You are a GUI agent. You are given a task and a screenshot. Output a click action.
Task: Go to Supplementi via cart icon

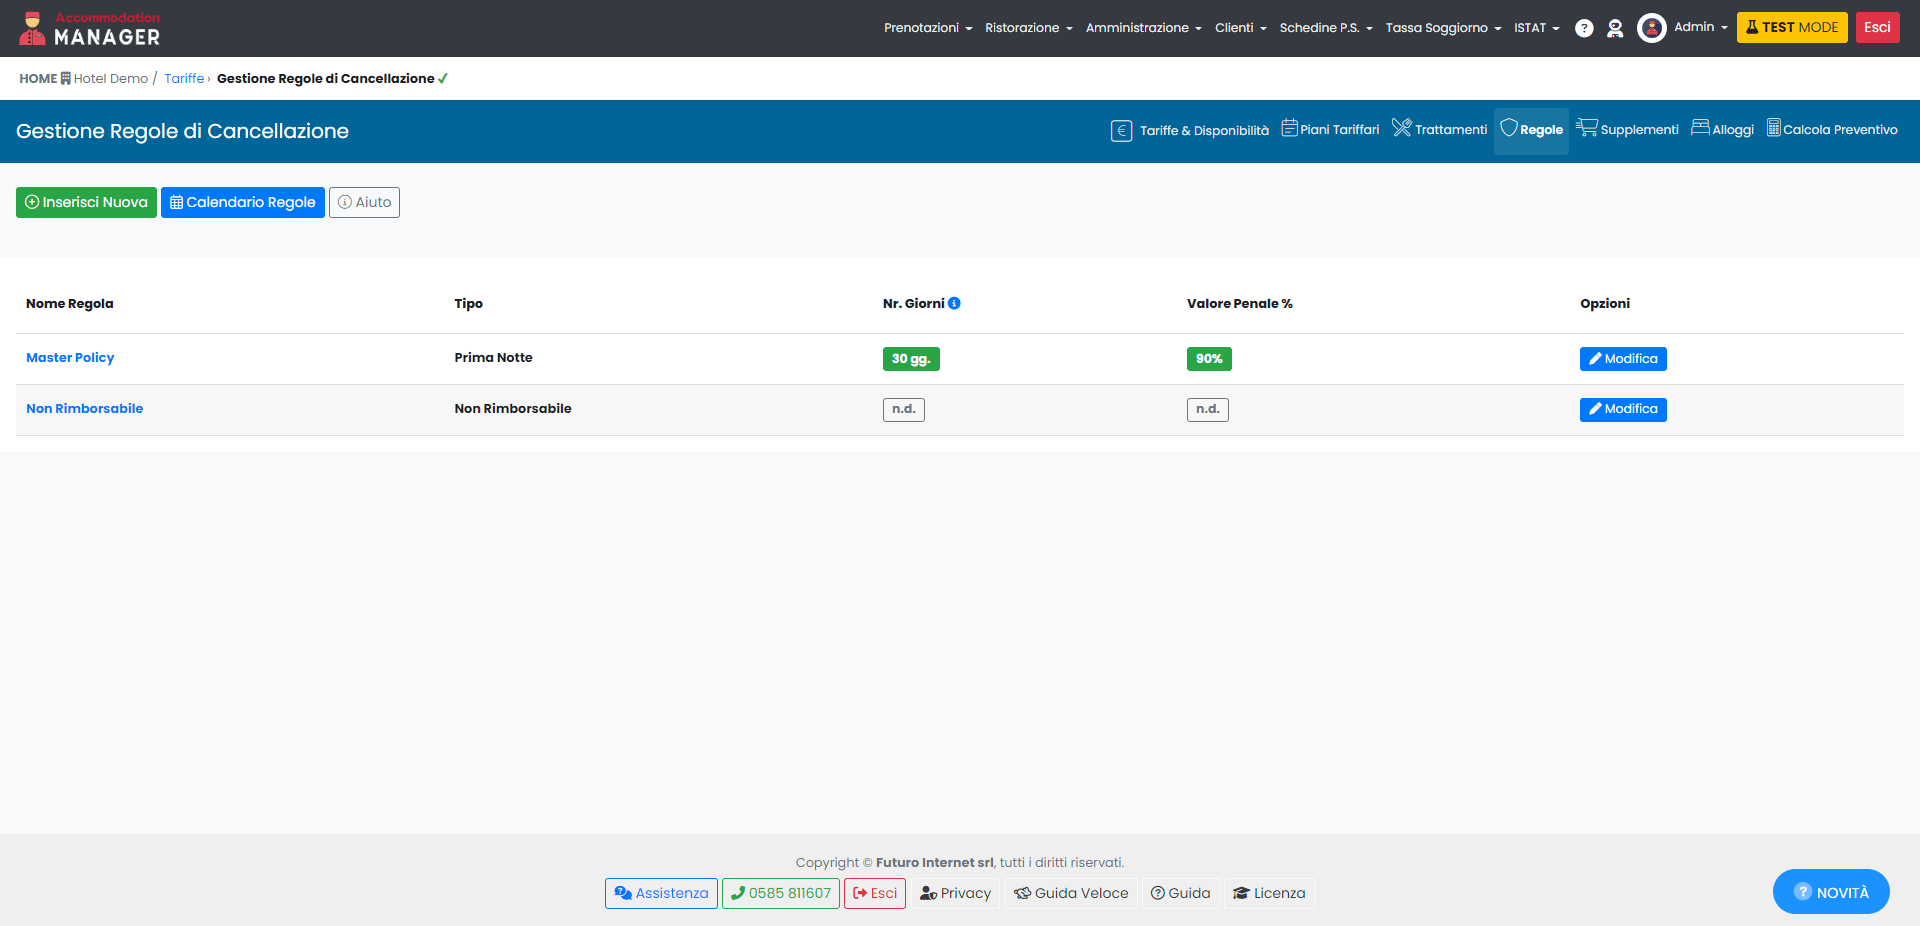coord(1627,130)
